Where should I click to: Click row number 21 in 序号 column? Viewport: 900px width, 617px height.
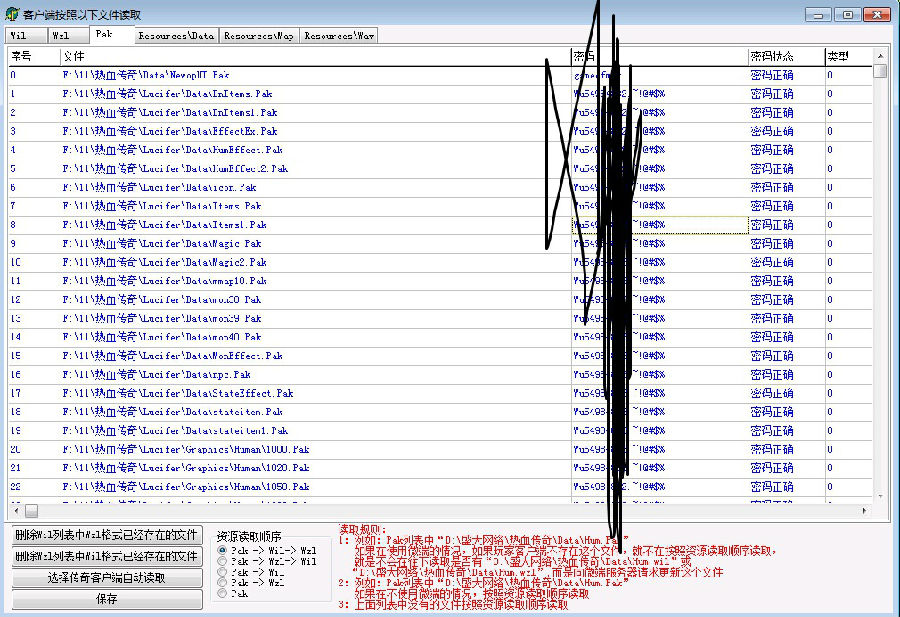pos(15,468)
